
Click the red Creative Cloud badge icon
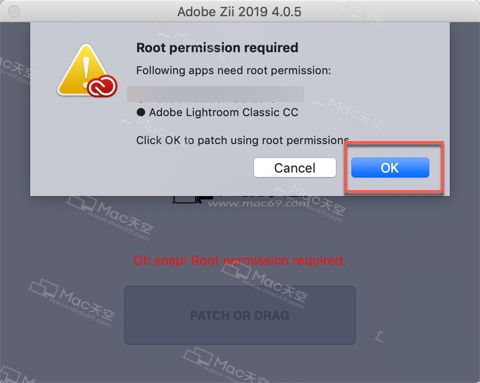(102, 86)
